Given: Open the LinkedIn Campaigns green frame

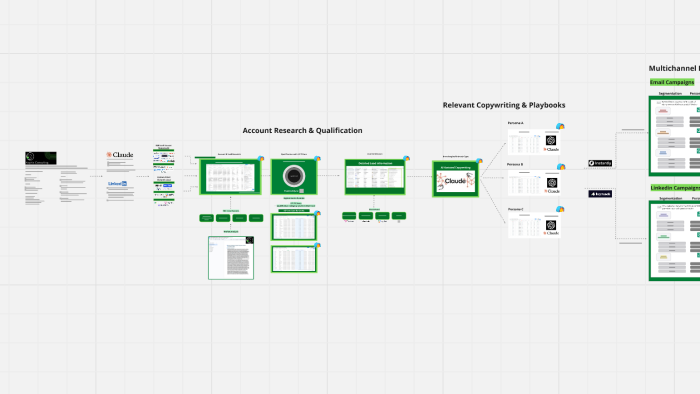Looking at the screenshot, I should [675, 241].
